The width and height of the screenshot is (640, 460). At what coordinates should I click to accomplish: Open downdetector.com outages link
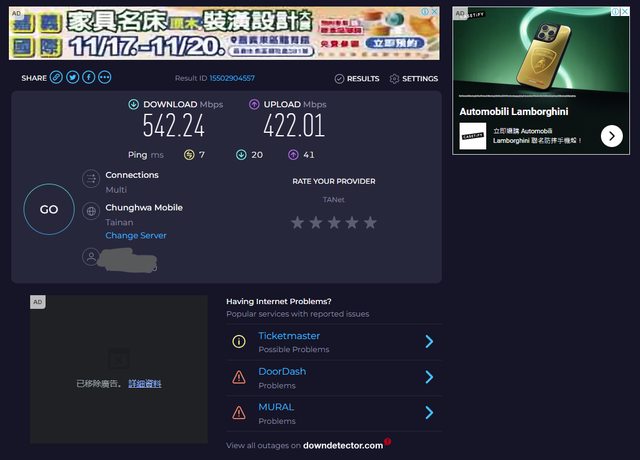[x=343, y=445]
